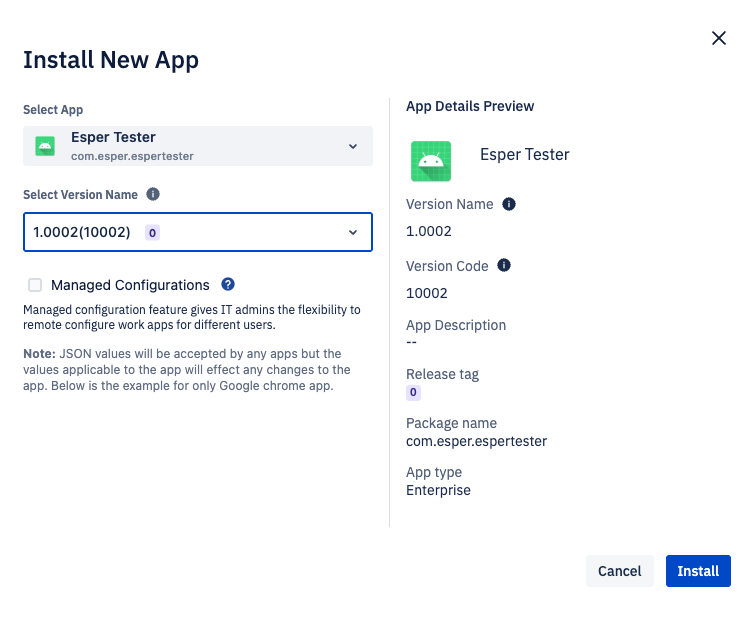754x621 pixels.
Task: Click the release tag 0 badge in version field
Action: [152, 233]
